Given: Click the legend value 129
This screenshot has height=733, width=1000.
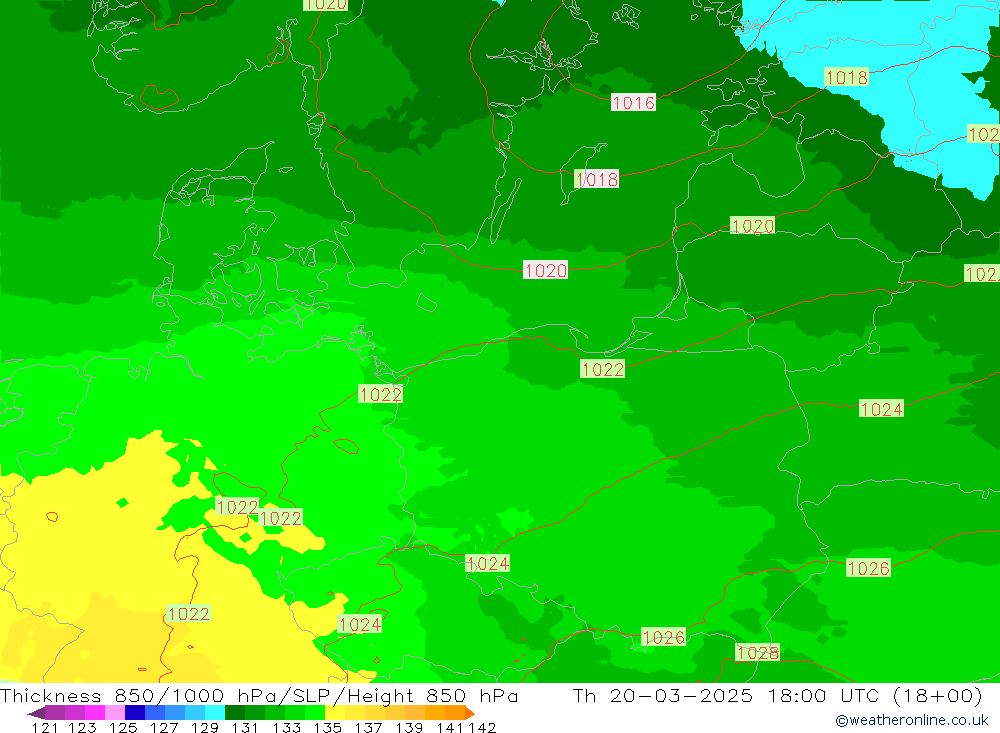Looking at the screenshot, I should (204, 727).
